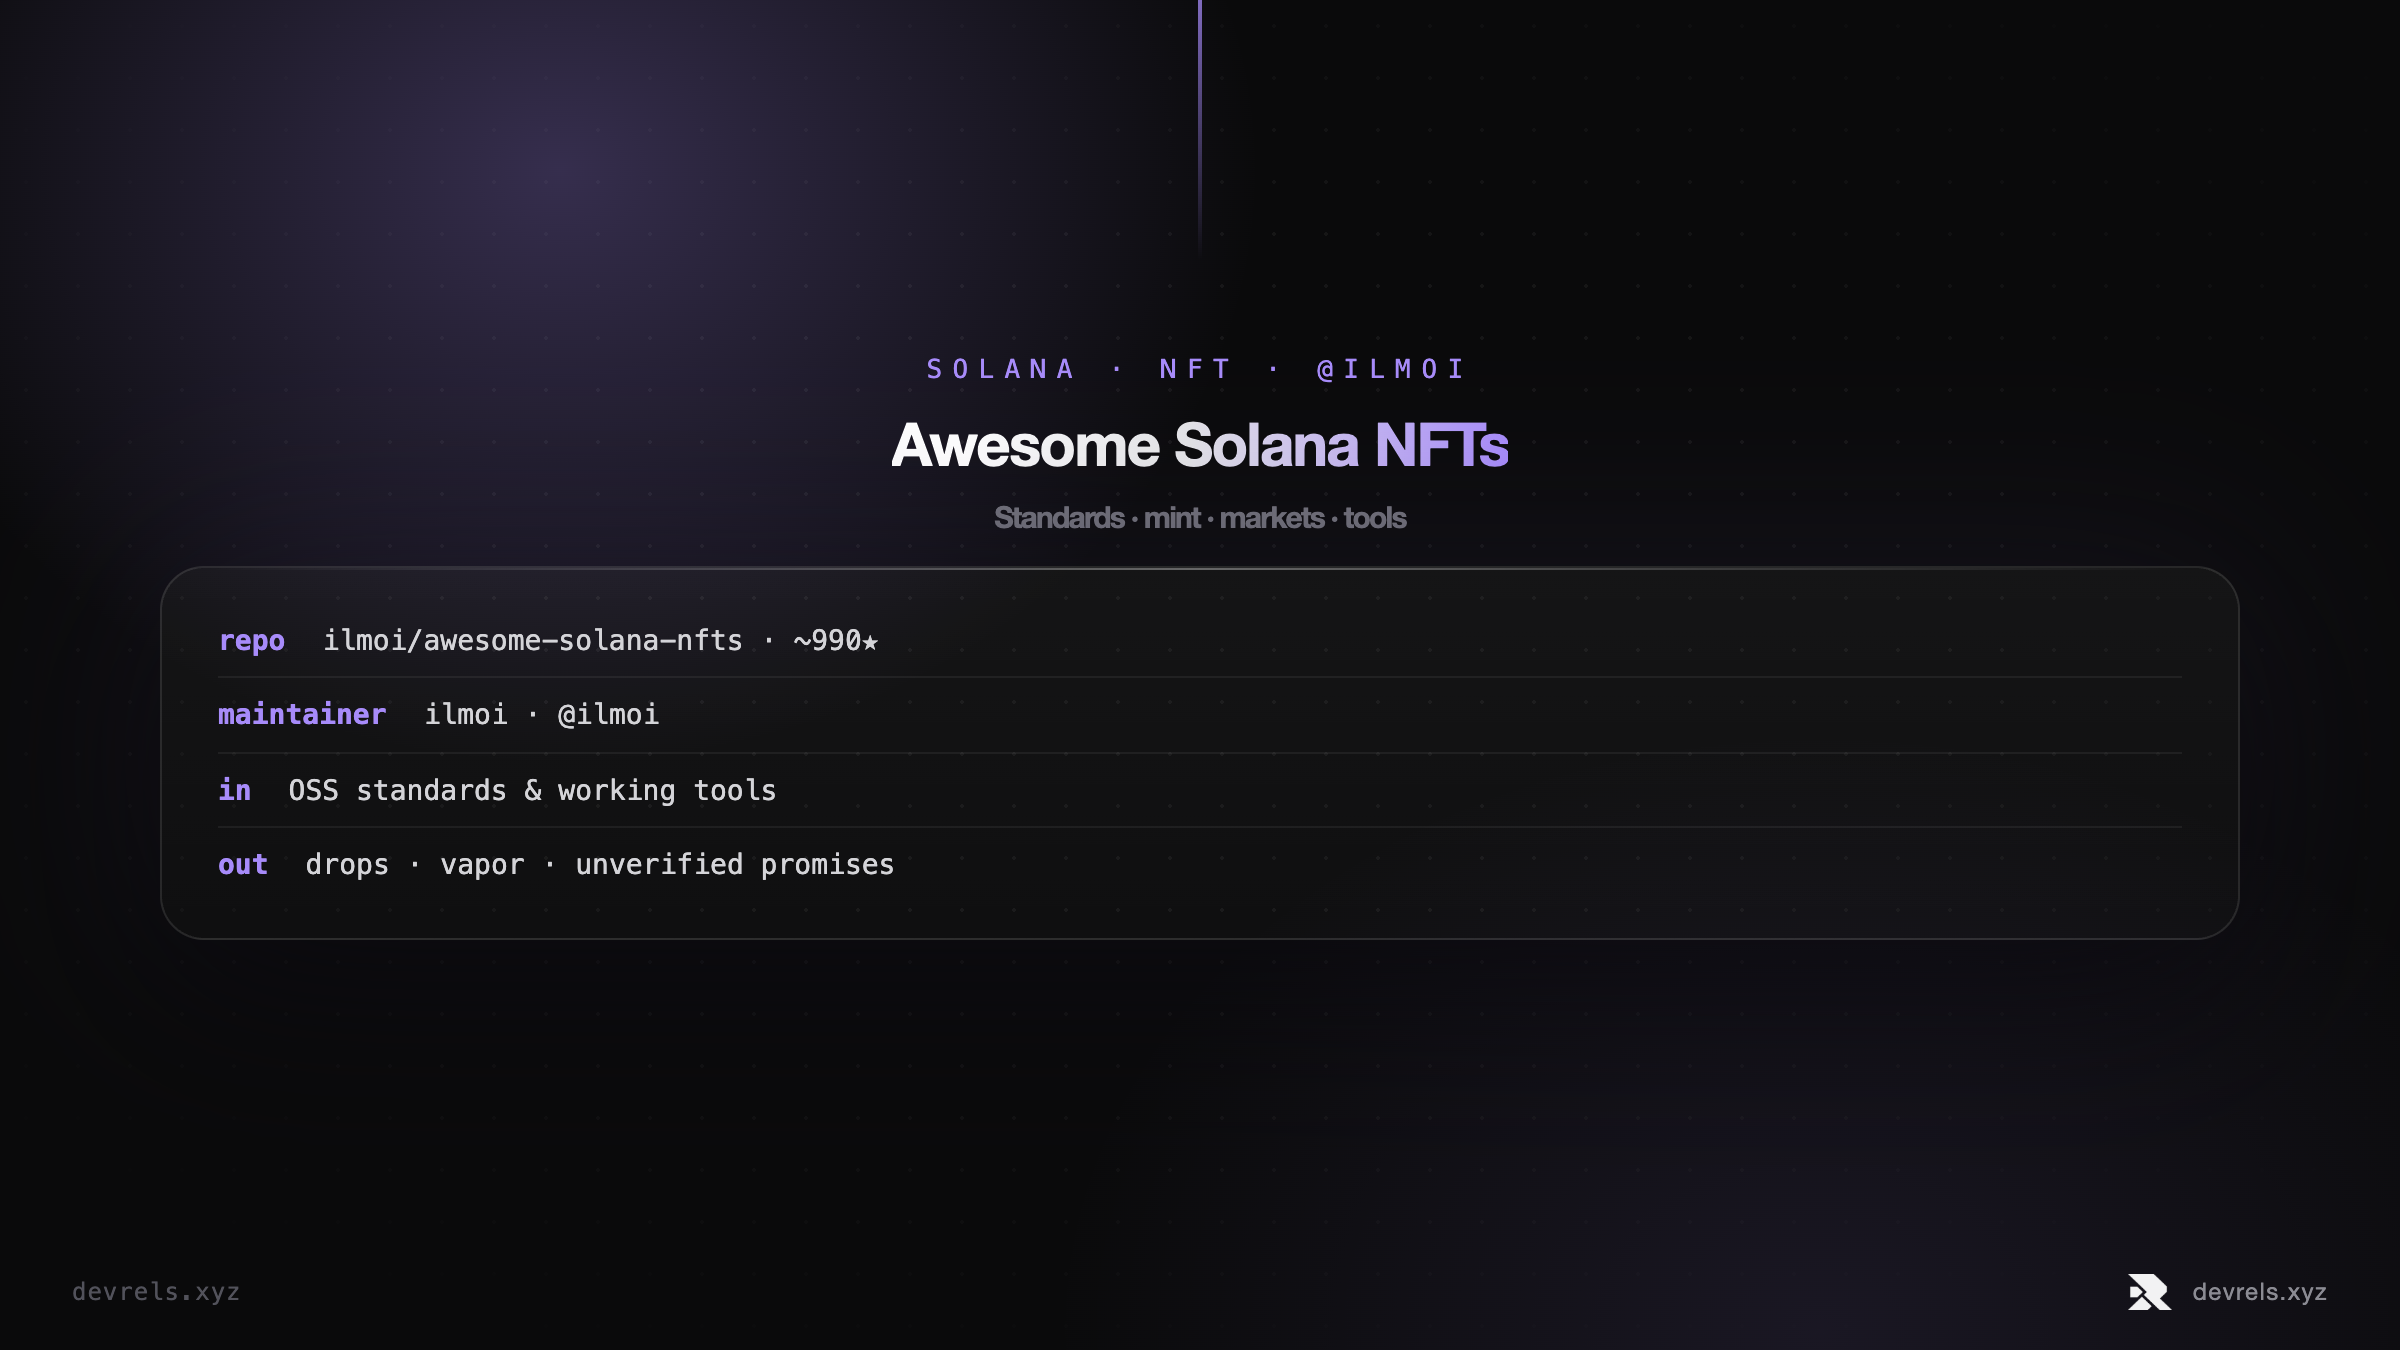Image resolution: width=2400 pixels, height=1350 pixels.
Task: Click 'OSS standards & working tools' text
Action: (532, 790)
